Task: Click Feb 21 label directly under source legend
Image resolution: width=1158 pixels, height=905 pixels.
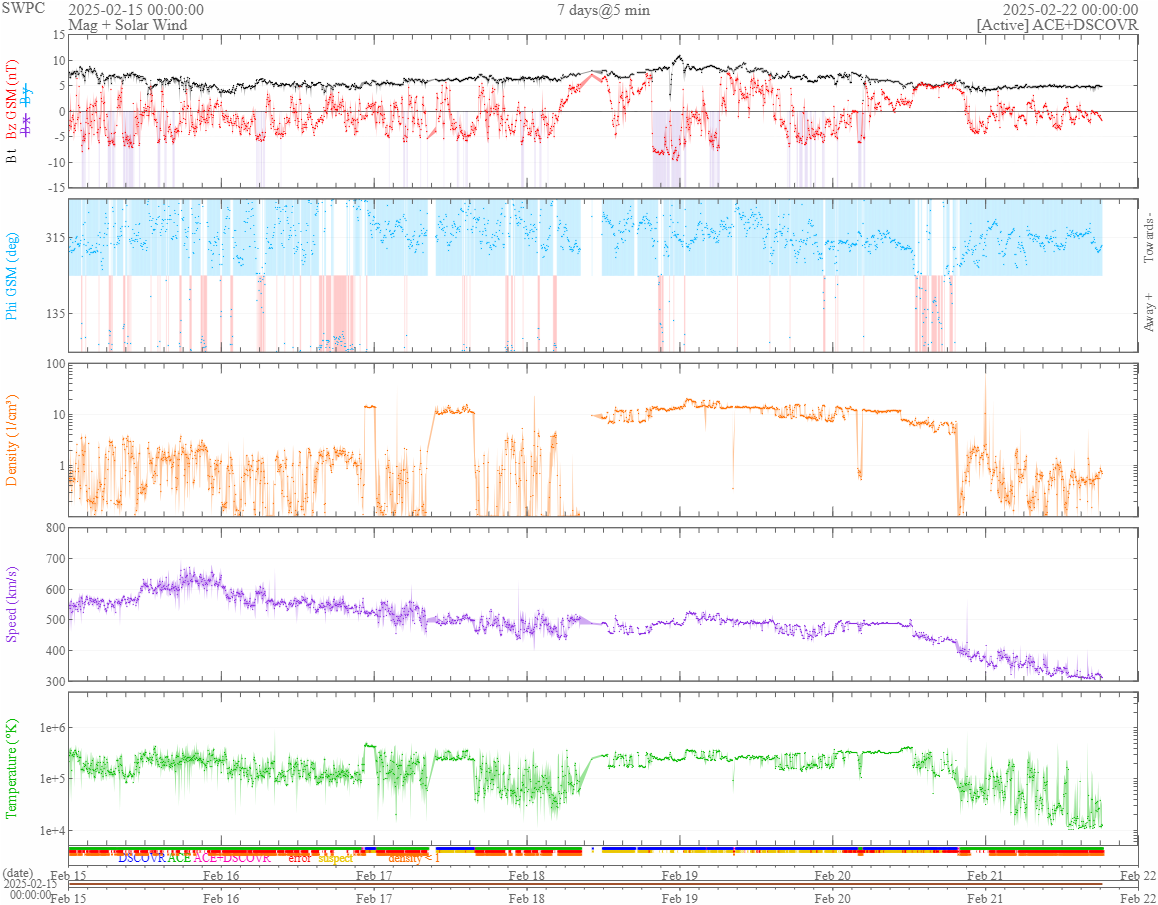Action: (x=985, y=875)
